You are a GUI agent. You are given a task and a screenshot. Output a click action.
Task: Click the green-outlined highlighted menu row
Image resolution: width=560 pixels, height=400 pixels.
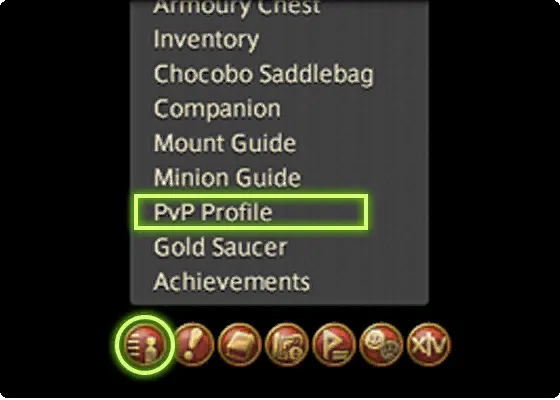tap(251, 212)
